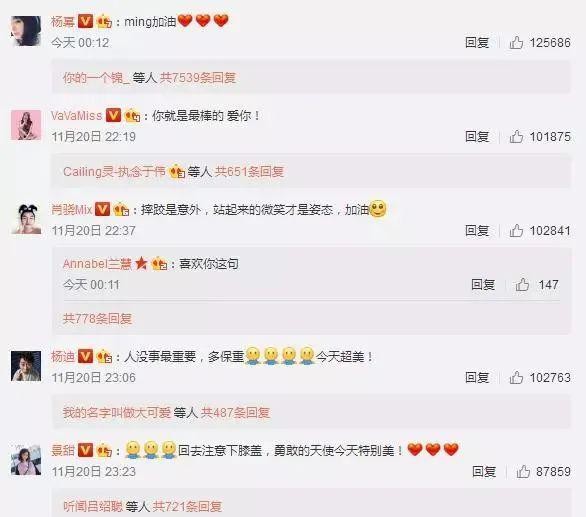Image resolution: width=586 pixels, height=517 pixels.
Task: Click 杨迪's avatar thumbnail
Action: coord(26,366)
